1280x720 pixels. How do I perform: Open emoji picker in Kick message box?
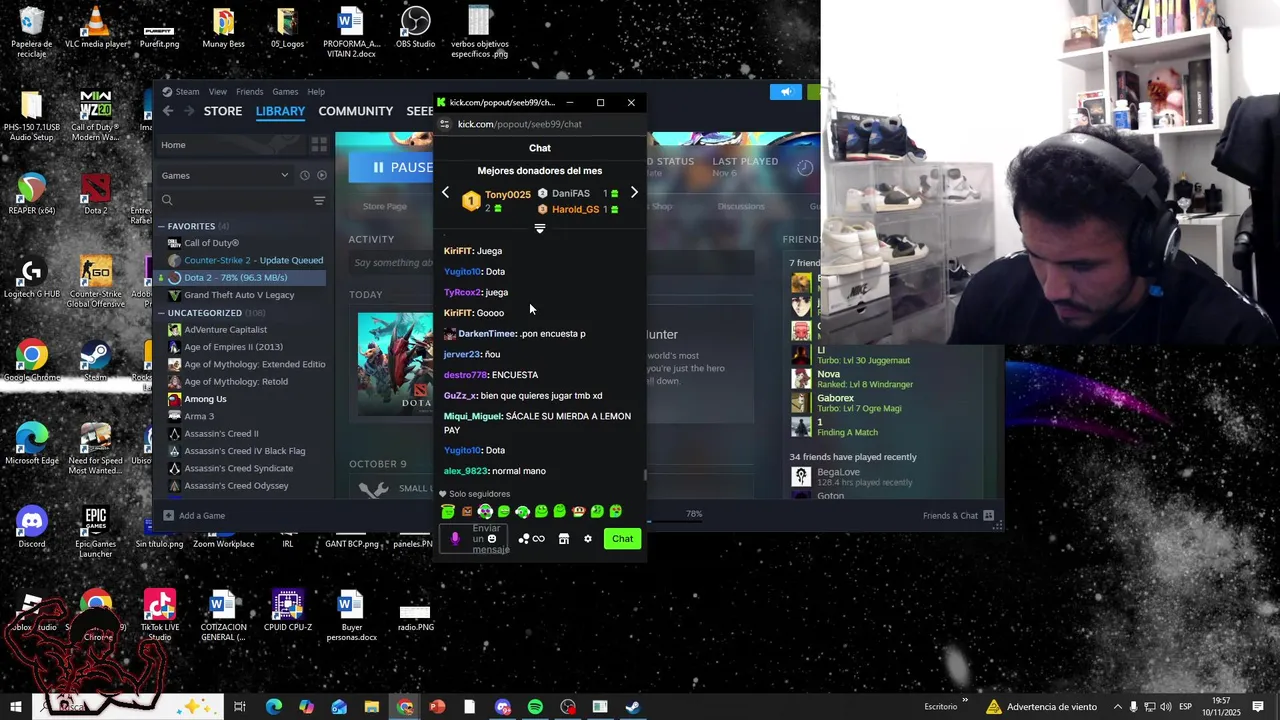492,539
